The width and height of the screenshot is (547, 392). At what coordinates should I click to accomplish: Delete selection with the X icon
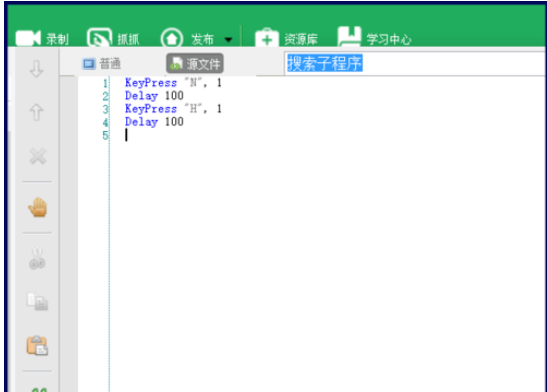(x=38, y=156)
